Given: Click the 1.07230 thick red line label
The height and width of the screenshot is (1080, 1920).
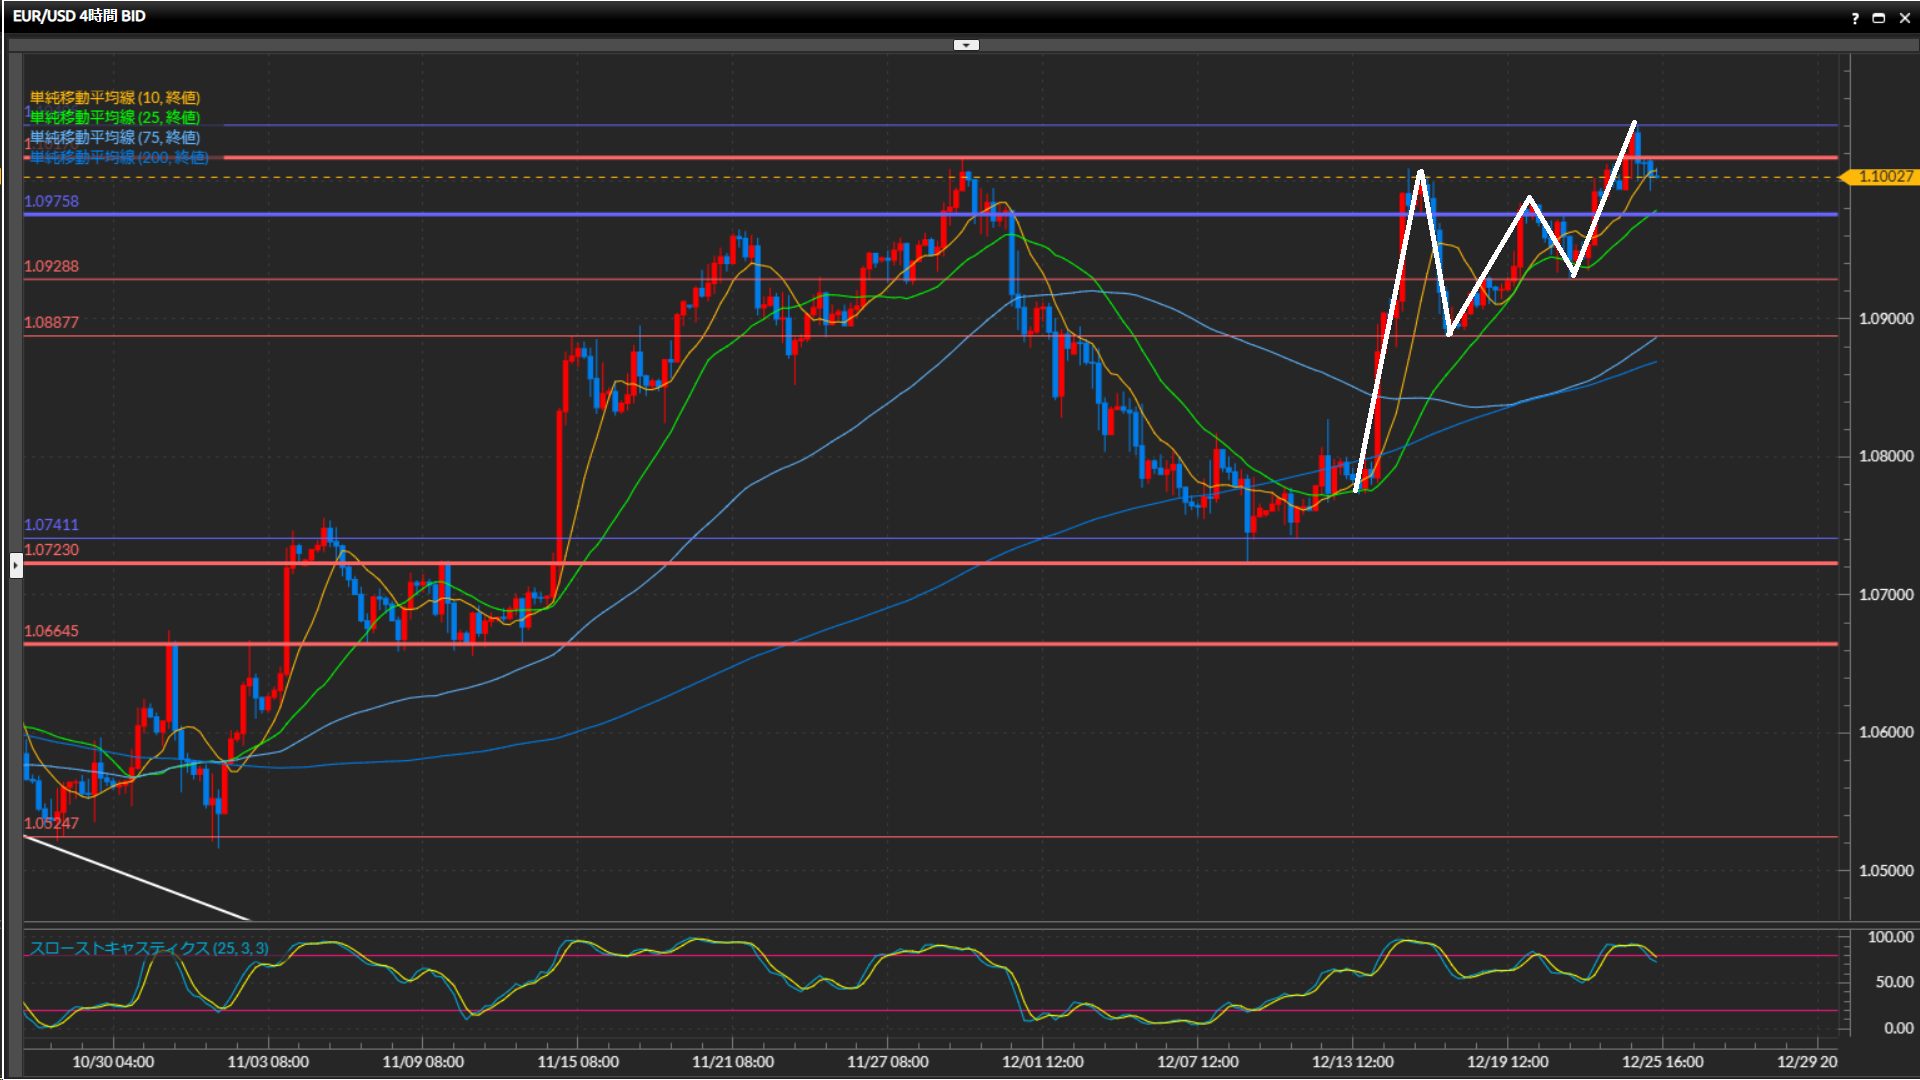Looking at the screenshot, I should 51,549.
